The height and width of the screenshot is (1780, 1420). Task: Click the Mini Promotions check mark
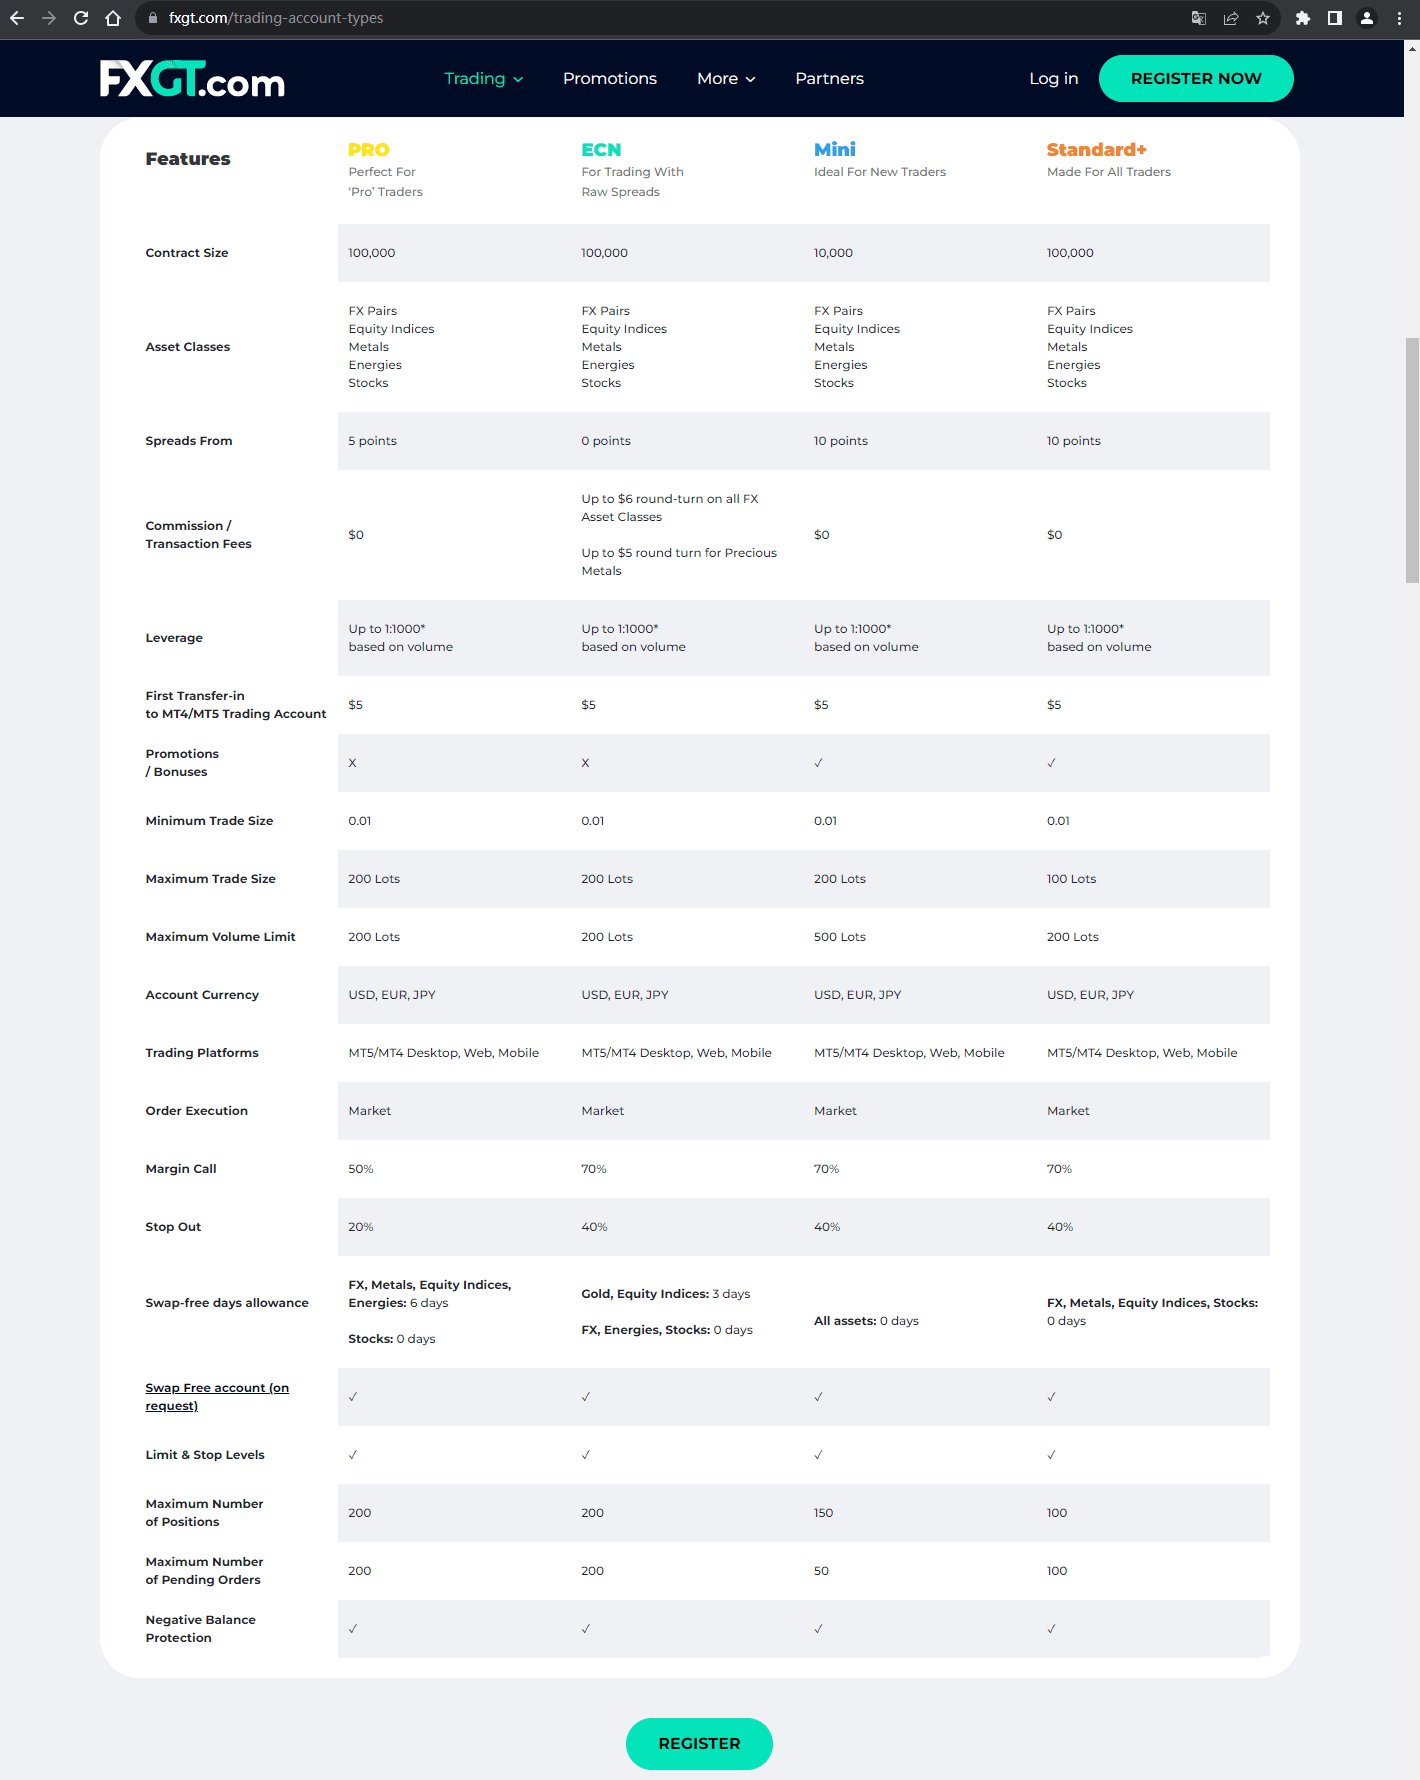[818, 763]
